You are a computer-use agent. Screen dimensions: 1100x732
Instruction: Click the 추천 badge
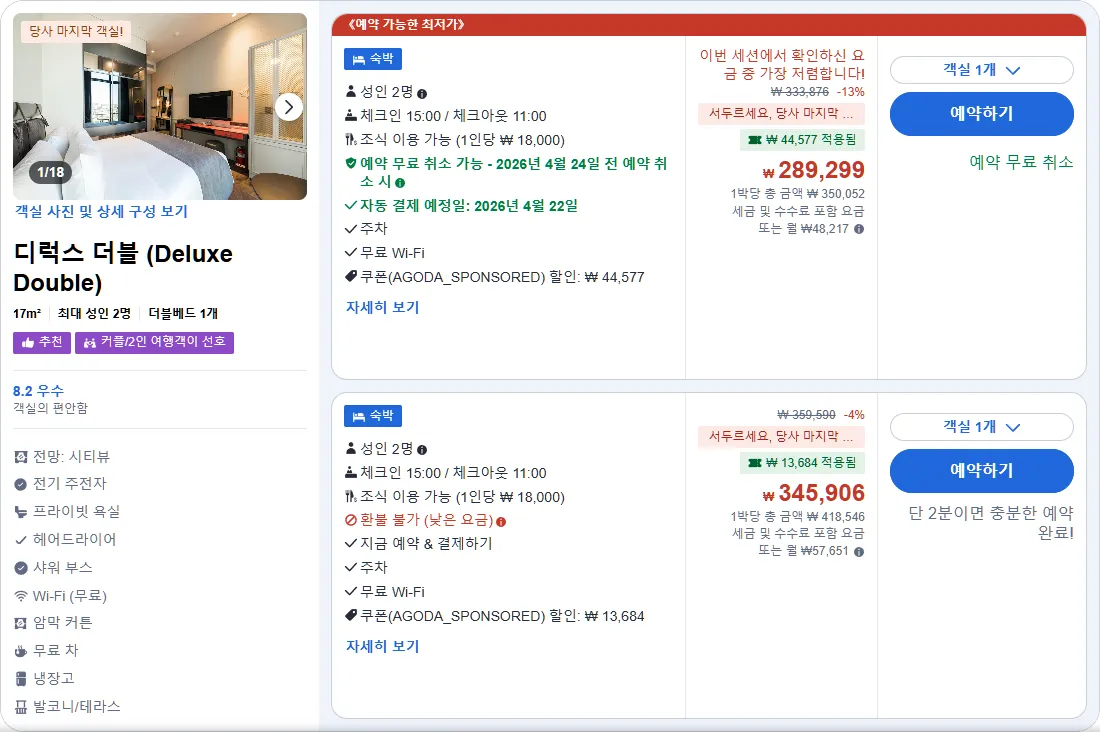click(x=42, y=342)
